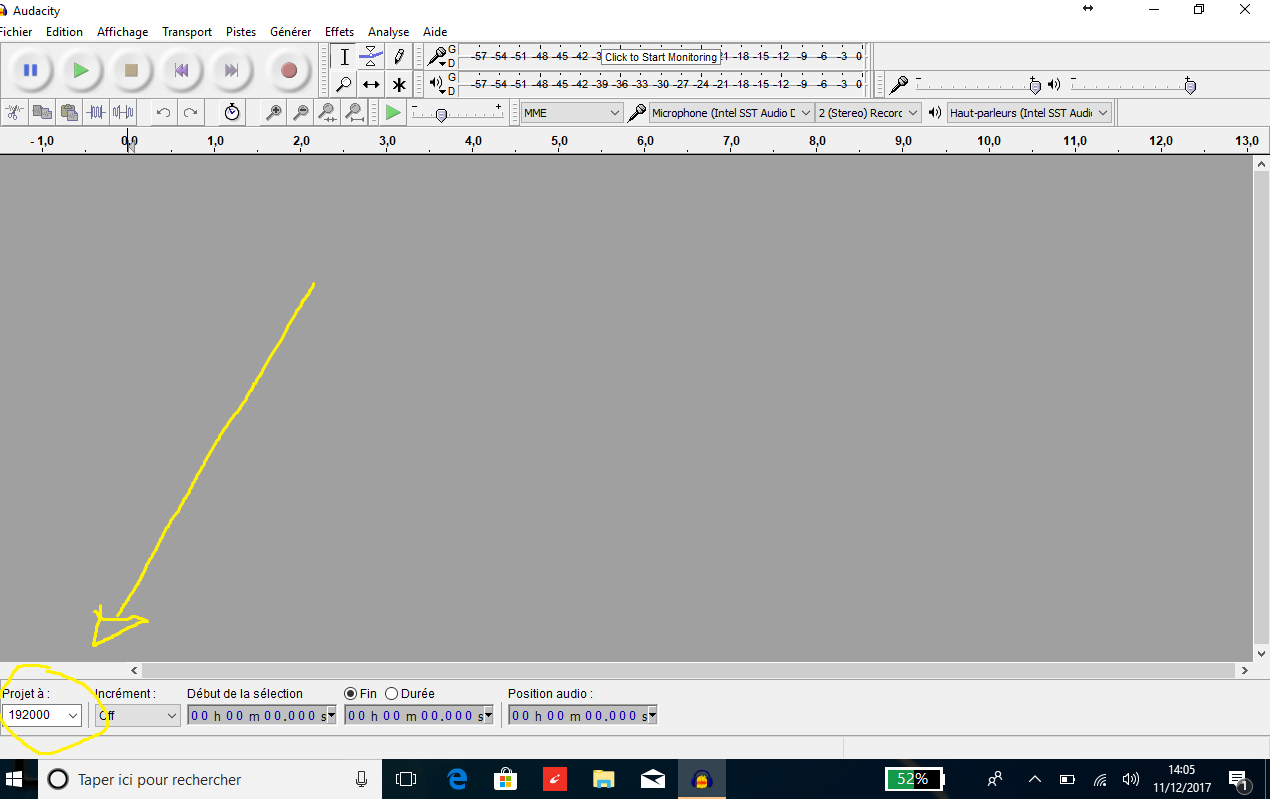Viewport: 1280px width, 800px height.
Task: Open the Affichage menu
Action: coord(122,32)
